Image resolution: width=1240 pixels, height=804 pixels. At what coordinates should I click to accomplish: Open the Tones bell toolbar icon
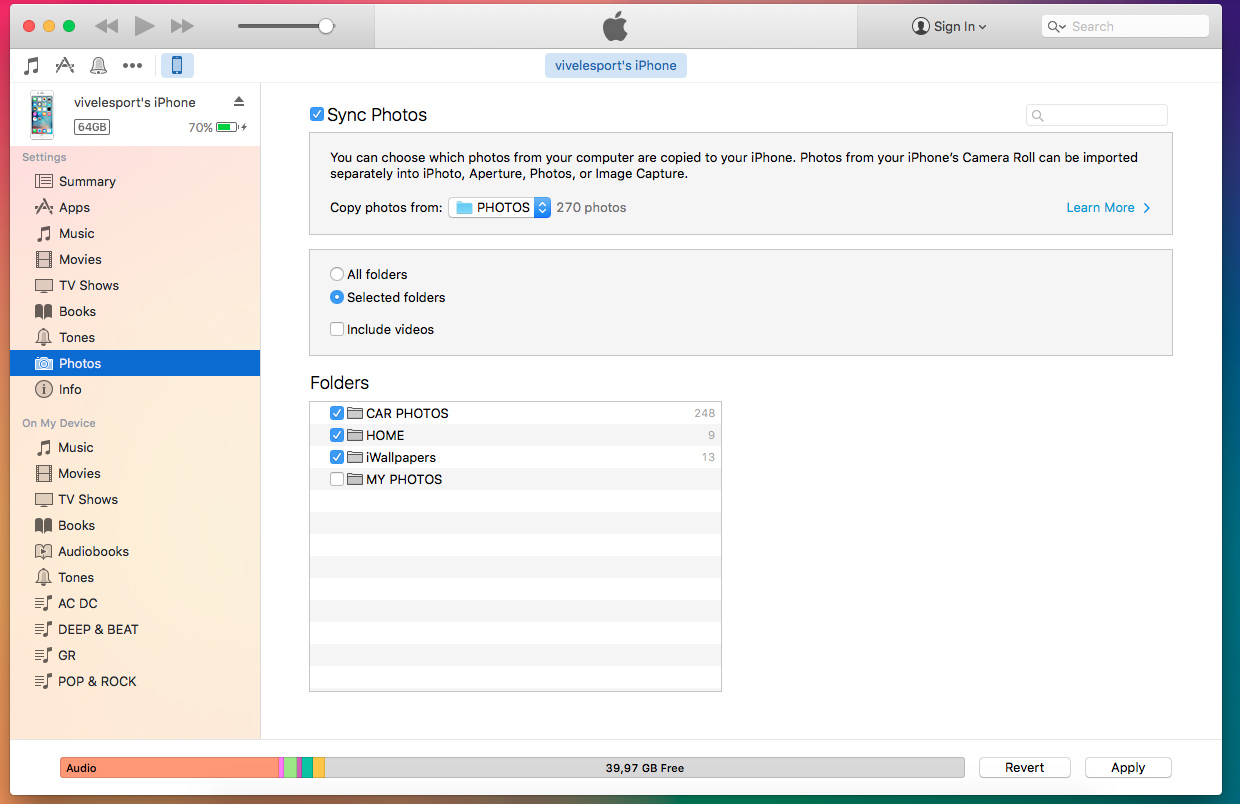coord(98,66)
